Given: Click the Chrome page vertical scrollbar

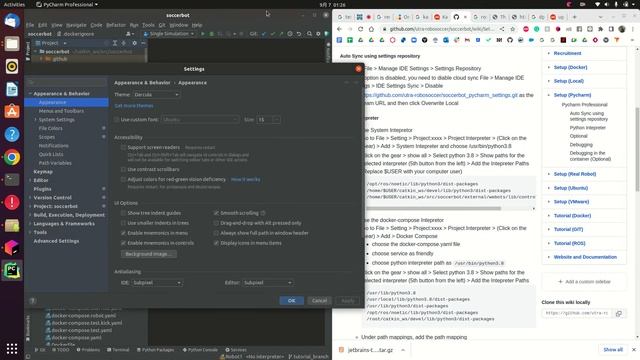Looking at the screenshot, I should coord(637,149).
